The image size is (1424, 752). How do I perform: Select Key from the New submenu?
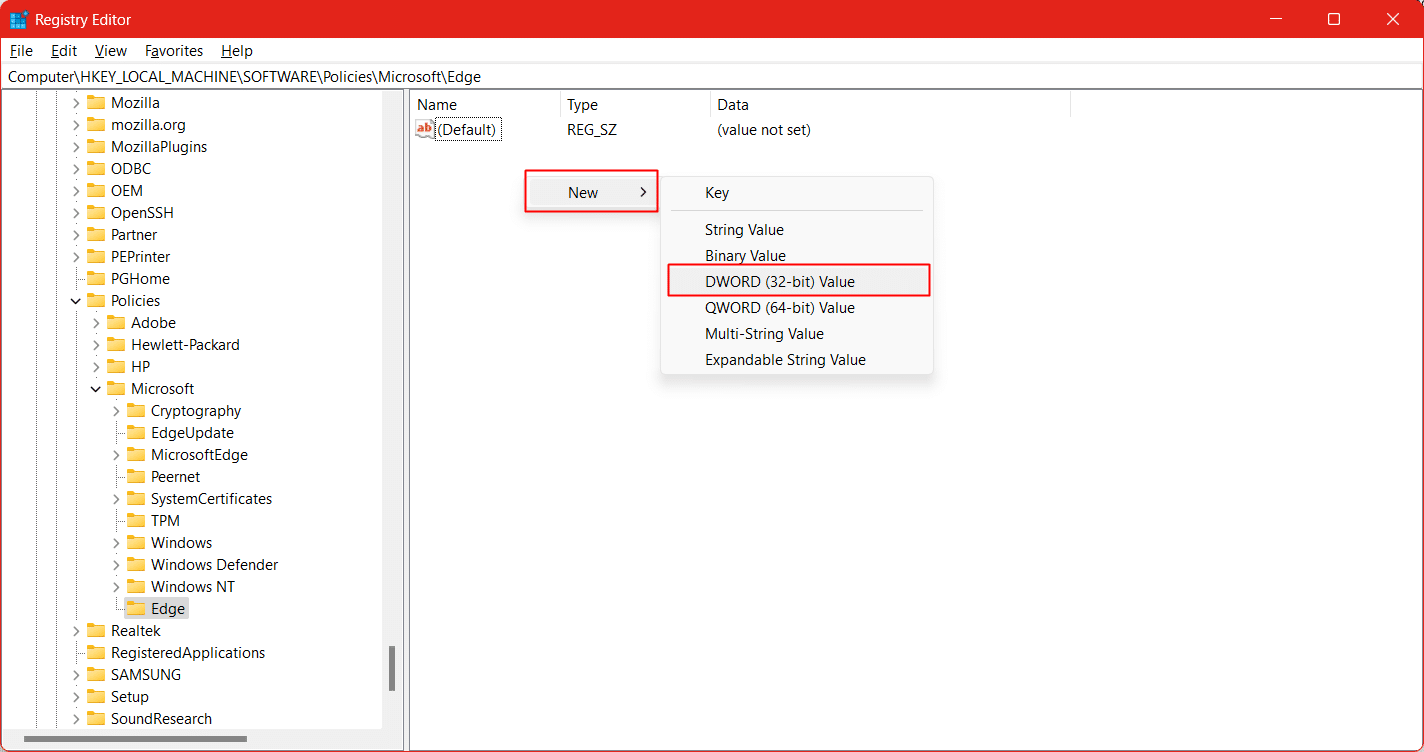coord(797,193)
